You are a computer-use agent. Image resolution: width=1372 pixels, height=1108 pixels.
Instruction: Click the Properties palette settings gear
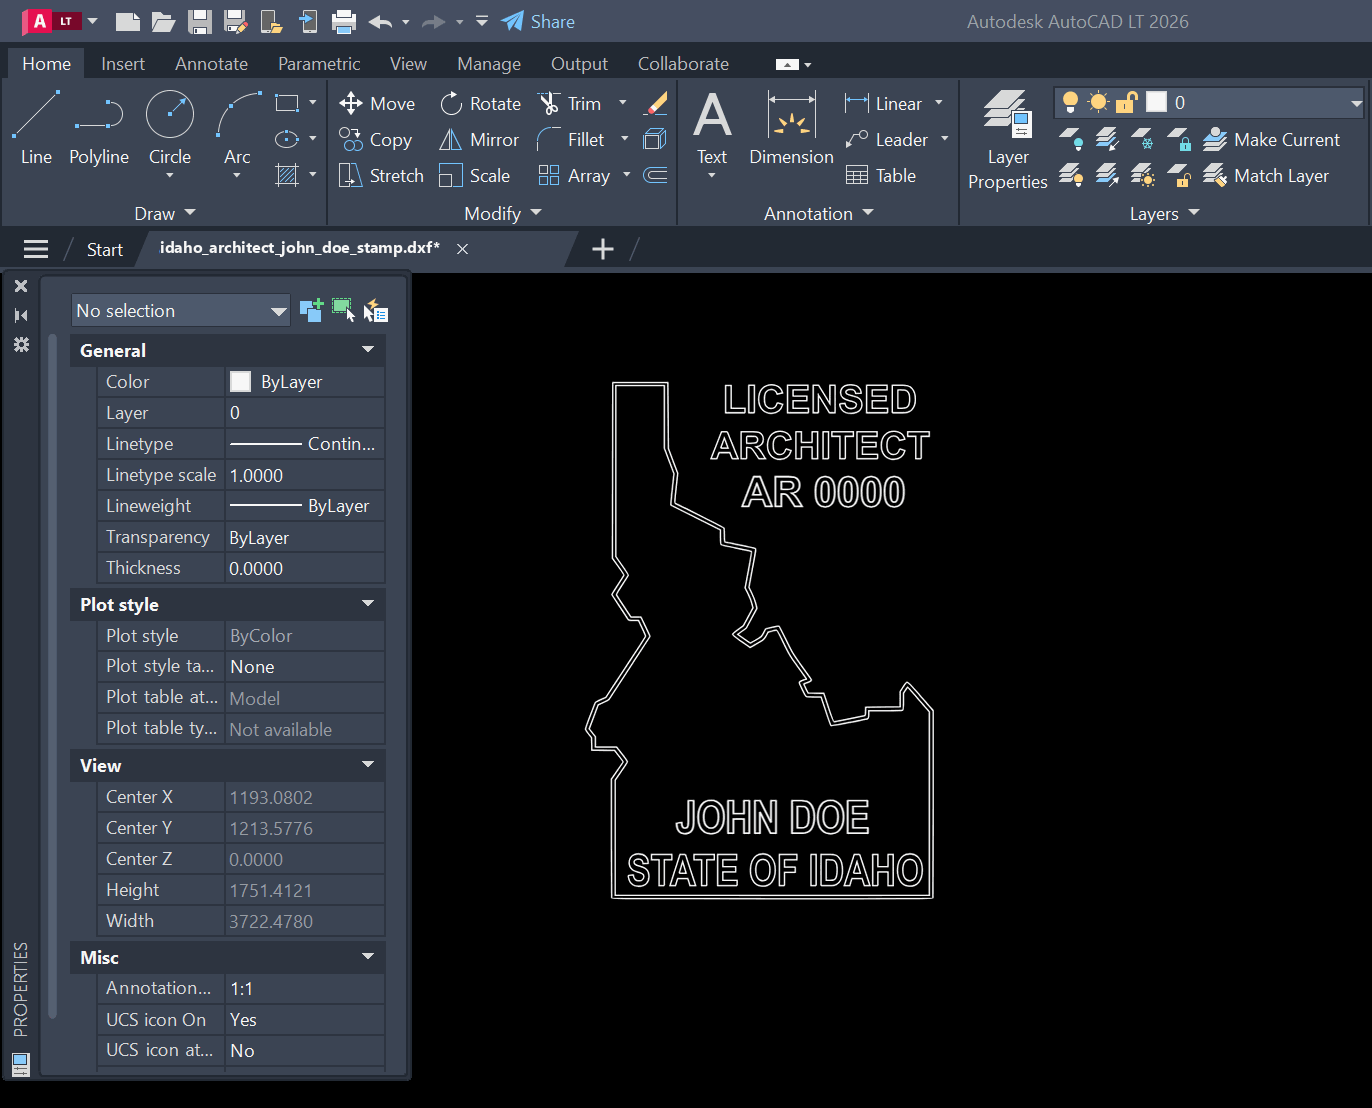coord(21,344)
